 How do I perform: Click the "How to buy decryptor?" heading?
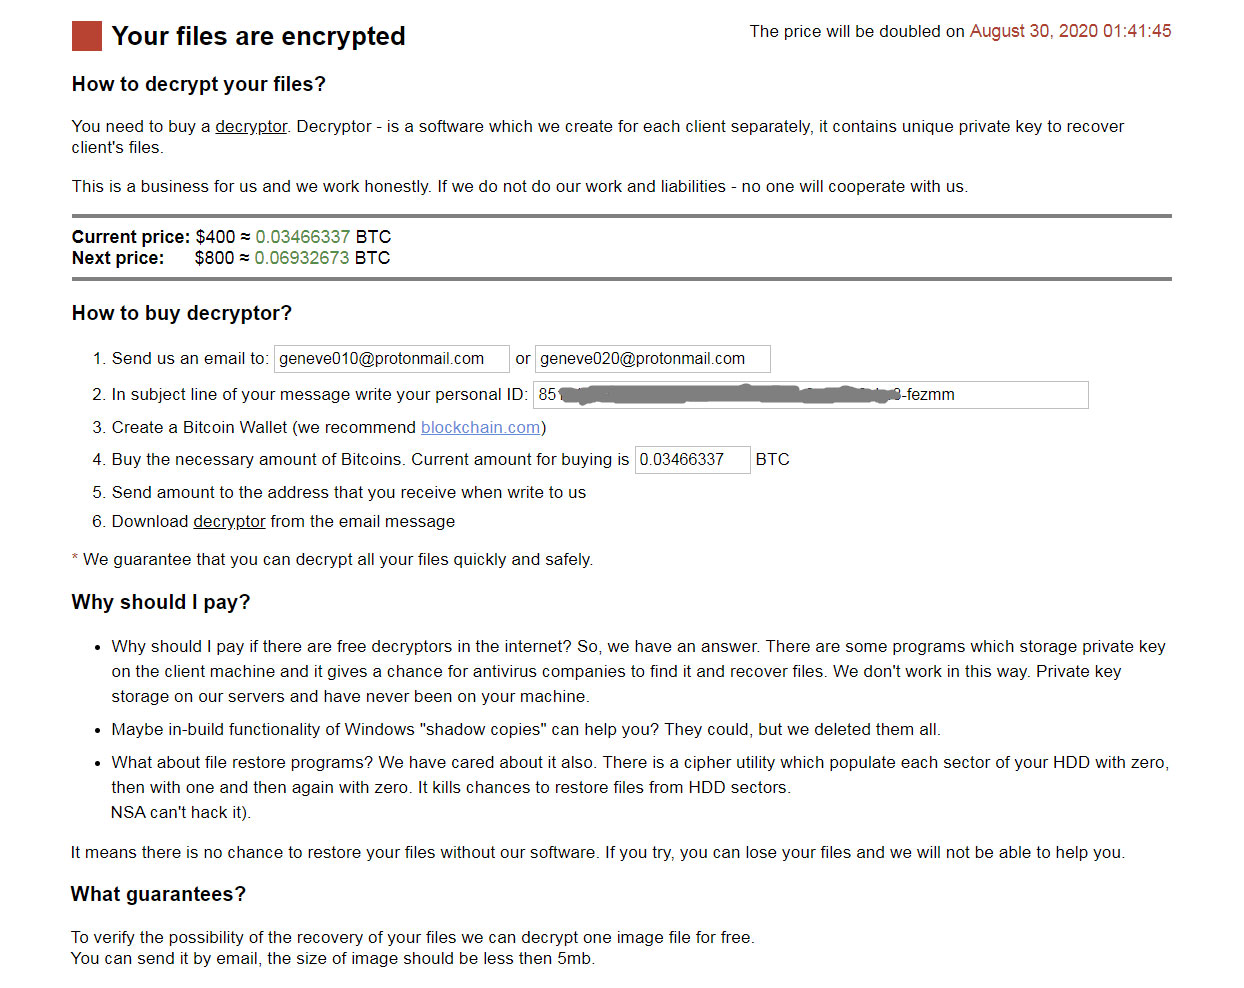point(182,313)
